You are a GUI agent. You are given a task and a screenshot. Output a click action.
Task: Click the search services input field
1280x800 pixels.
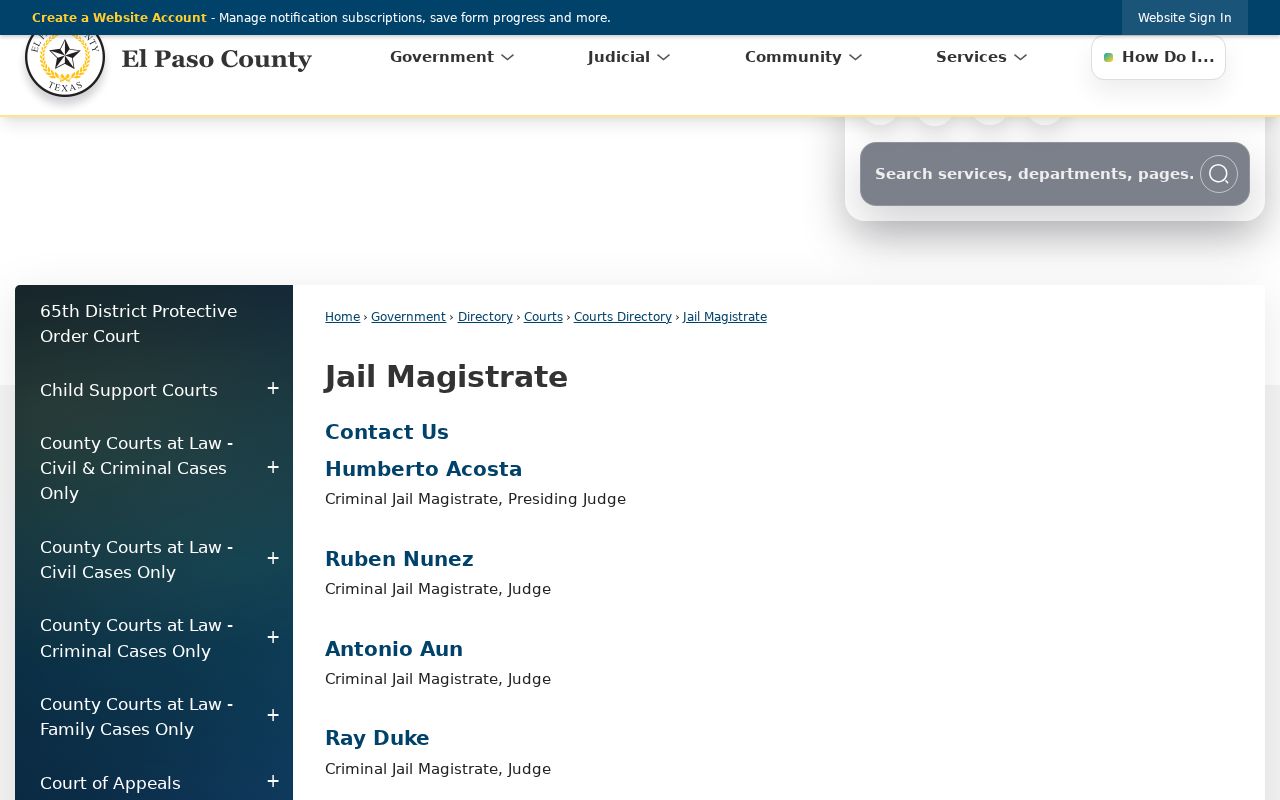click(x=1034, y=174)
